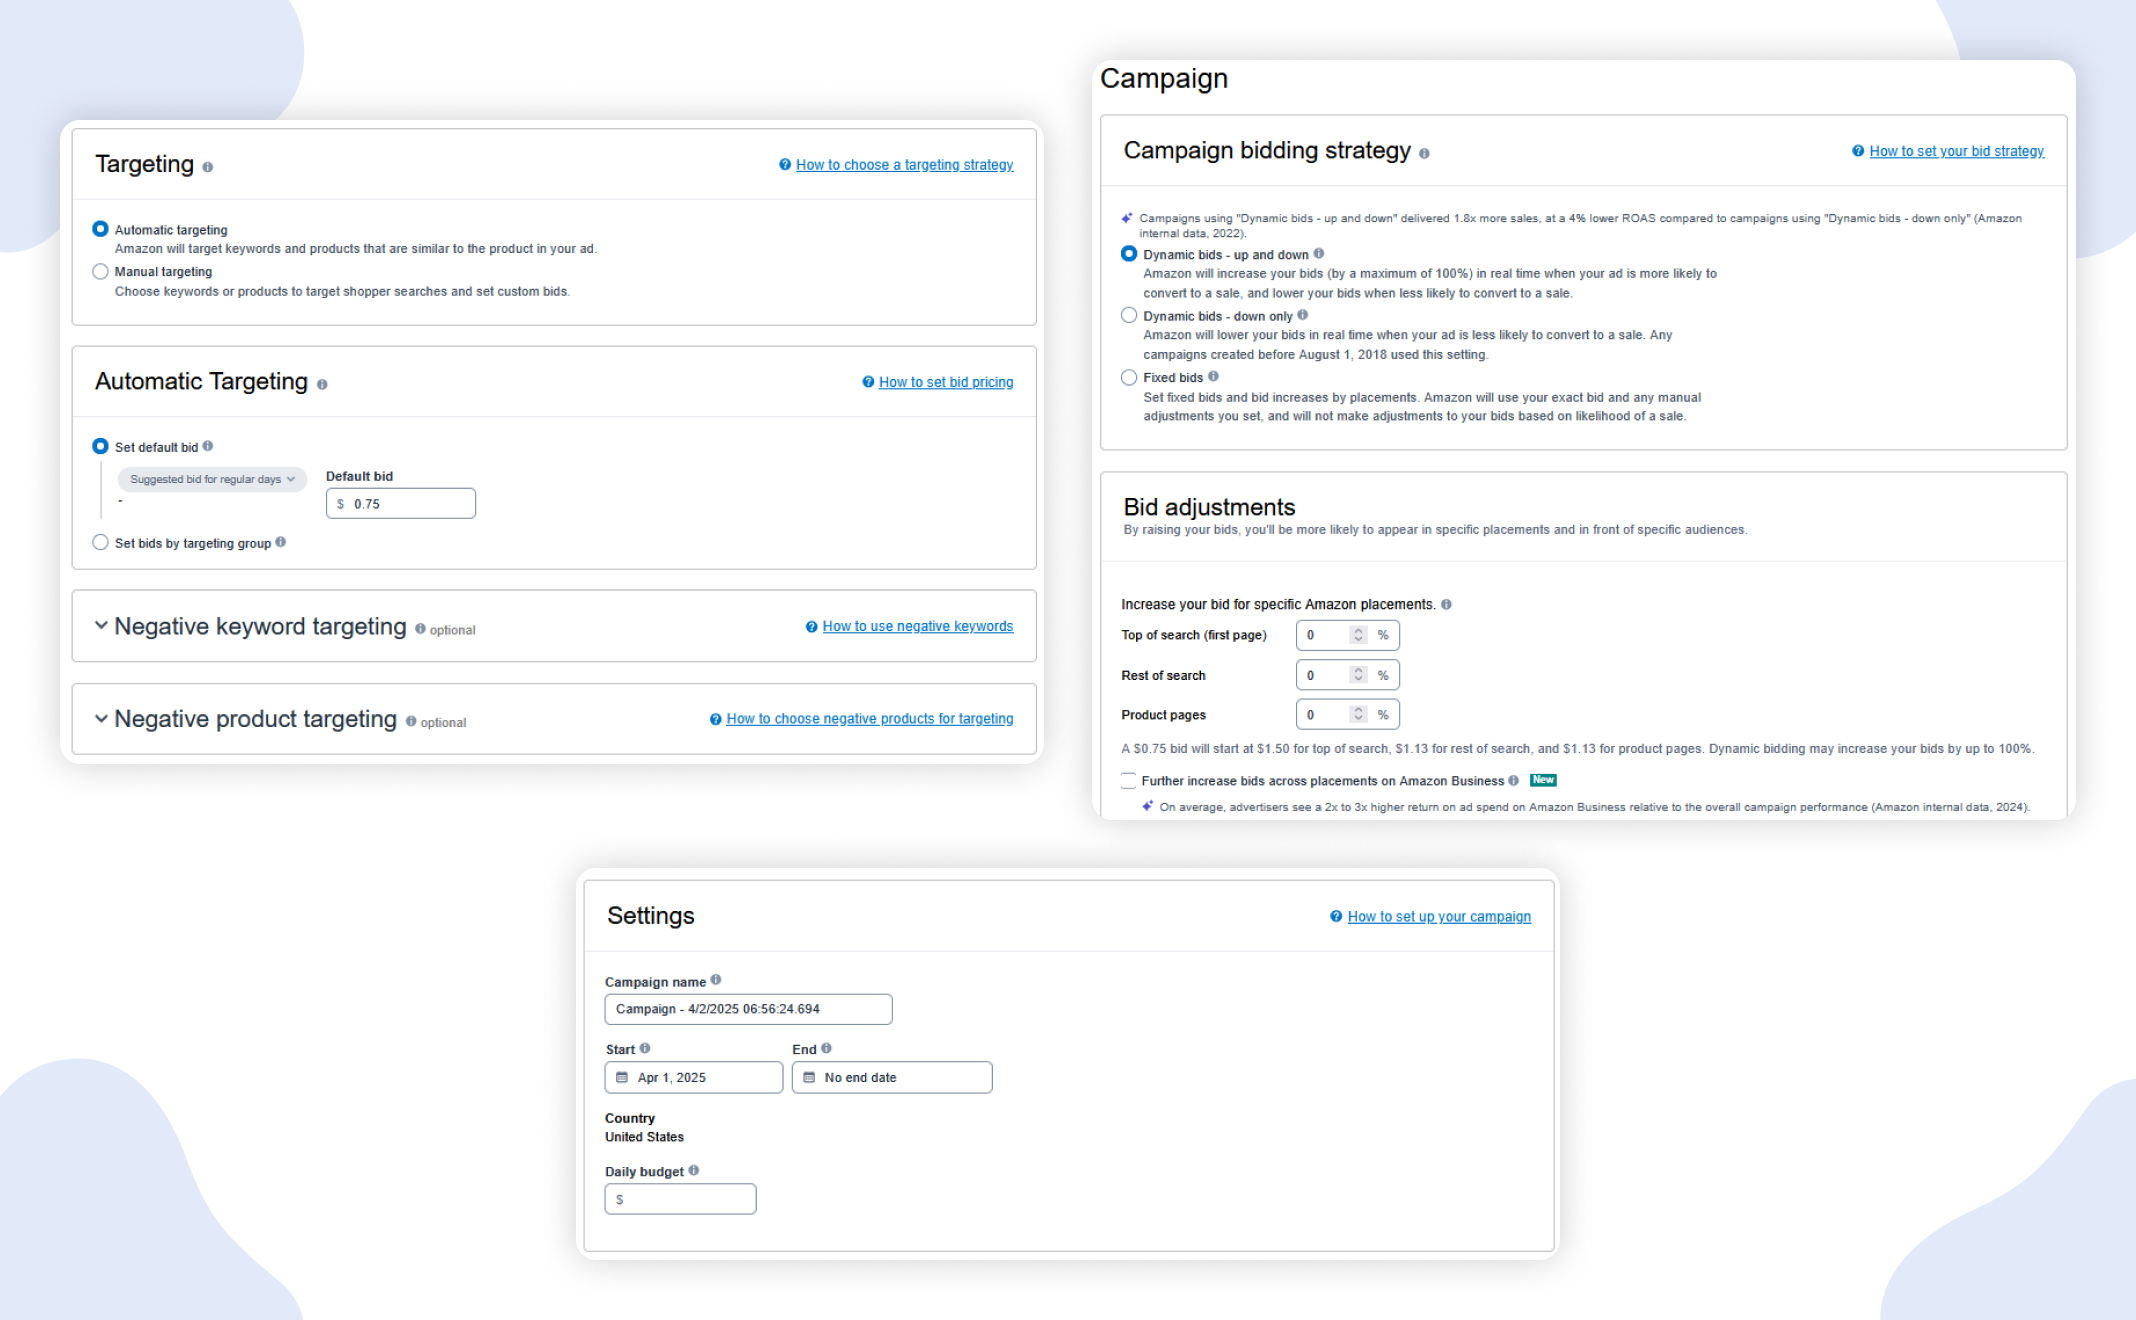Click the info icon beside Campaign bidding strategy heading
The image size is (2136, 1320).
(x=1423, y=153)
